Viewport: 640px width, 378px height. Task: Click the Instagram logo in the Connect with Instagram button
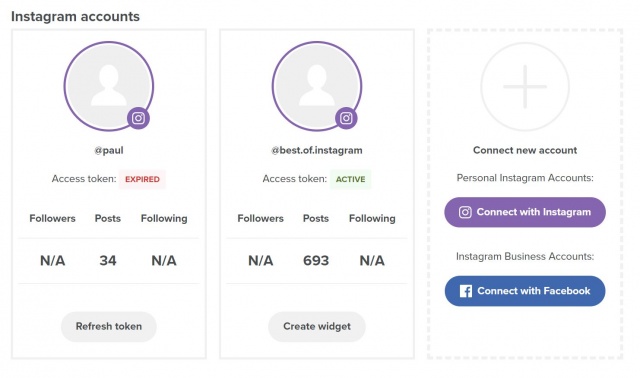(x=465, y=212)
